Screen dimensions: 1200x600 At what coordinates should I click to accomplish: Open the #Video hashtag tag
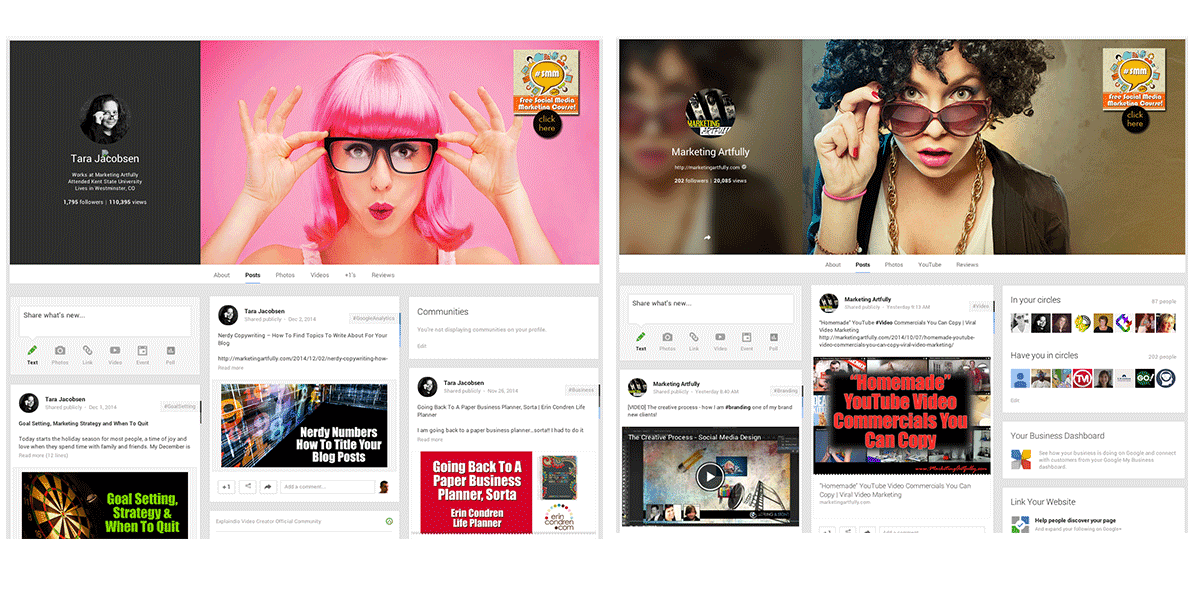click(x=980, y=306)
